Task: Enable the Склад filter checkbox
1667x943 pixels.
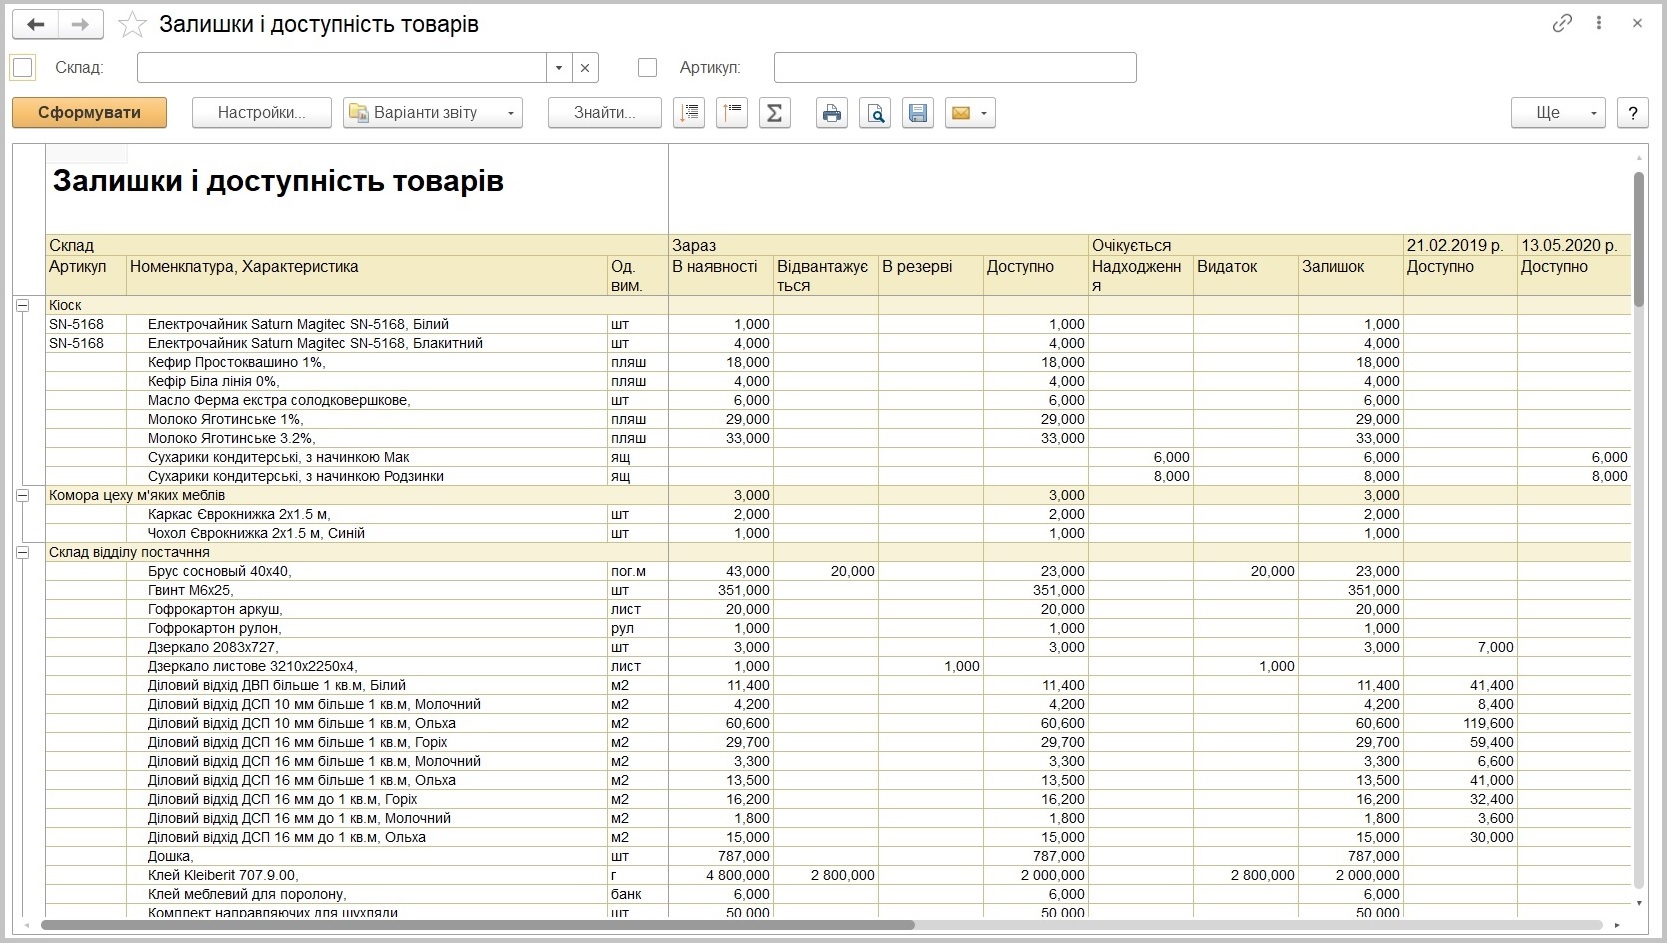Action: [x=23, y=68]
